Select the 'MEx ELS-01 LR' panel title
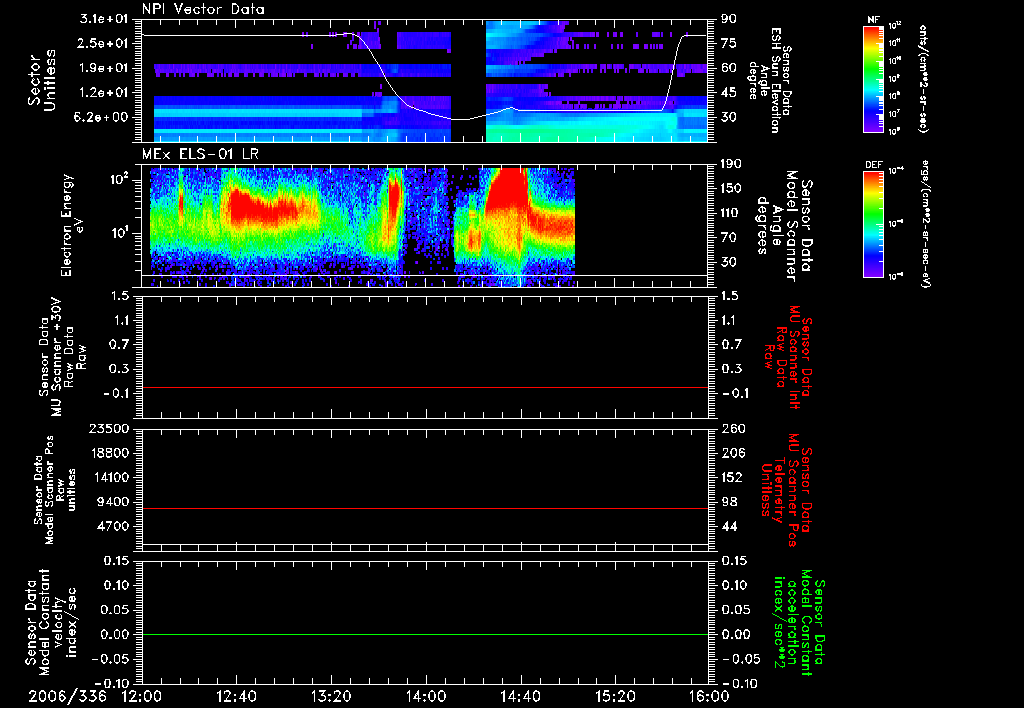 coord(200,154)
